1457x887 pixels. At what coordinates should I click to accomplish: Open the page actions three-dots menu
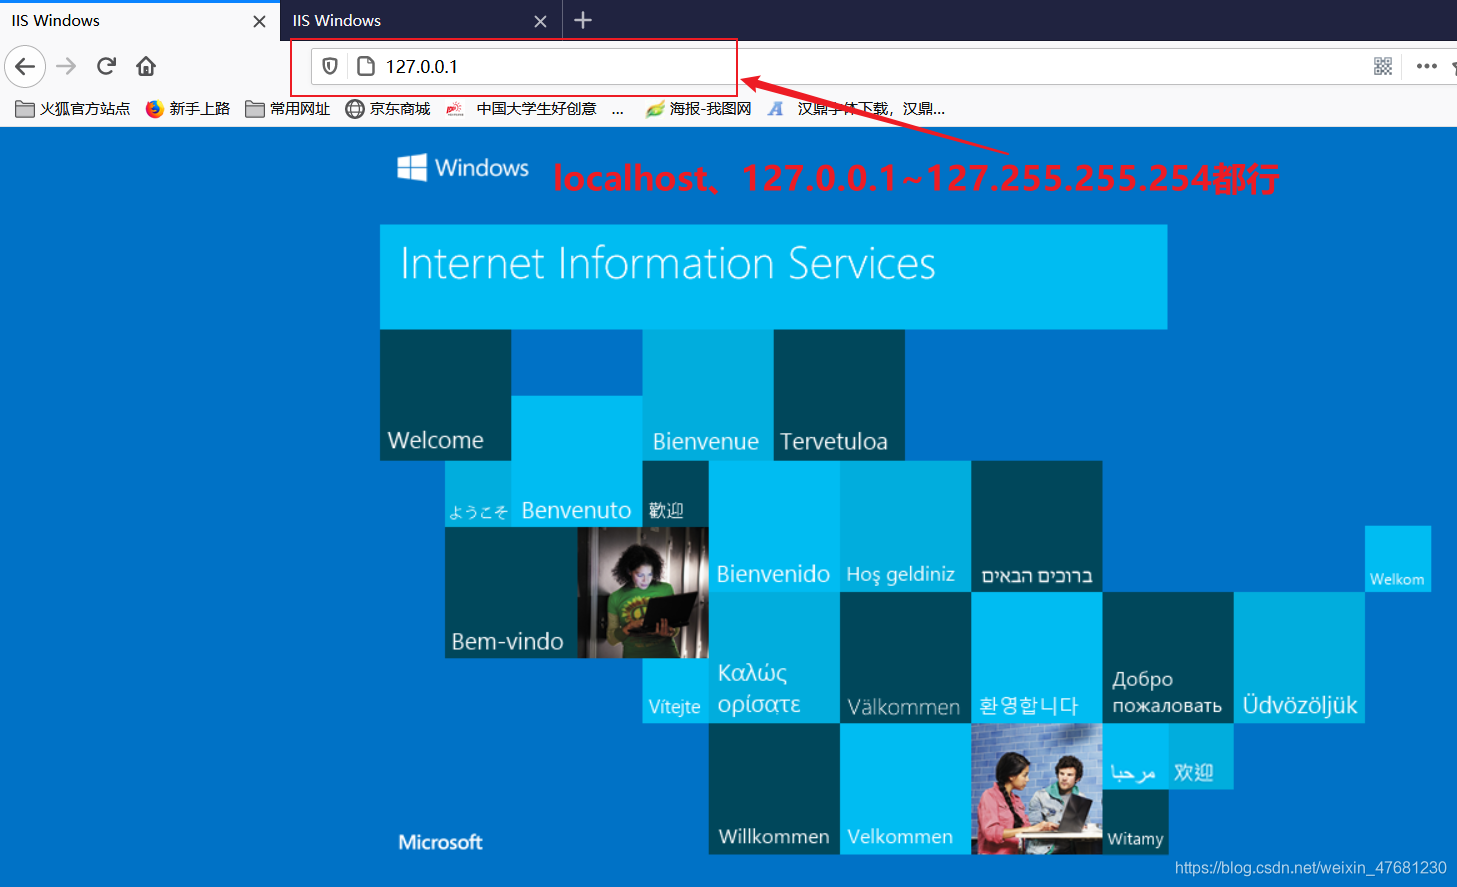pos(1427,67)
